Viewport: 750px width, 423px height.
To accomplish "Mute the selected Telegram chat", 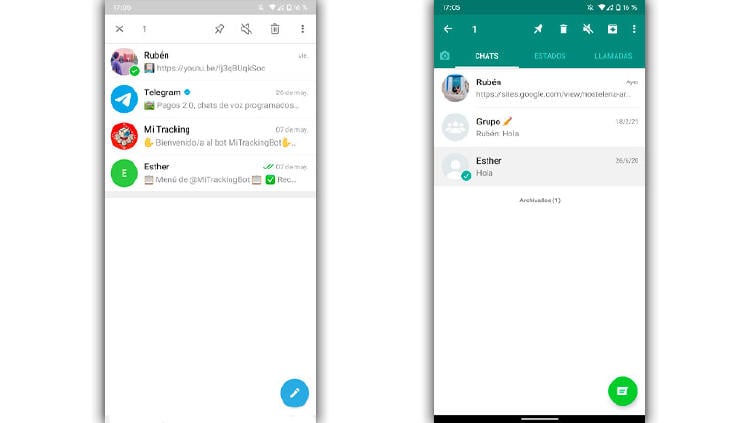I will pyautogui.click(x=247, y=29).
